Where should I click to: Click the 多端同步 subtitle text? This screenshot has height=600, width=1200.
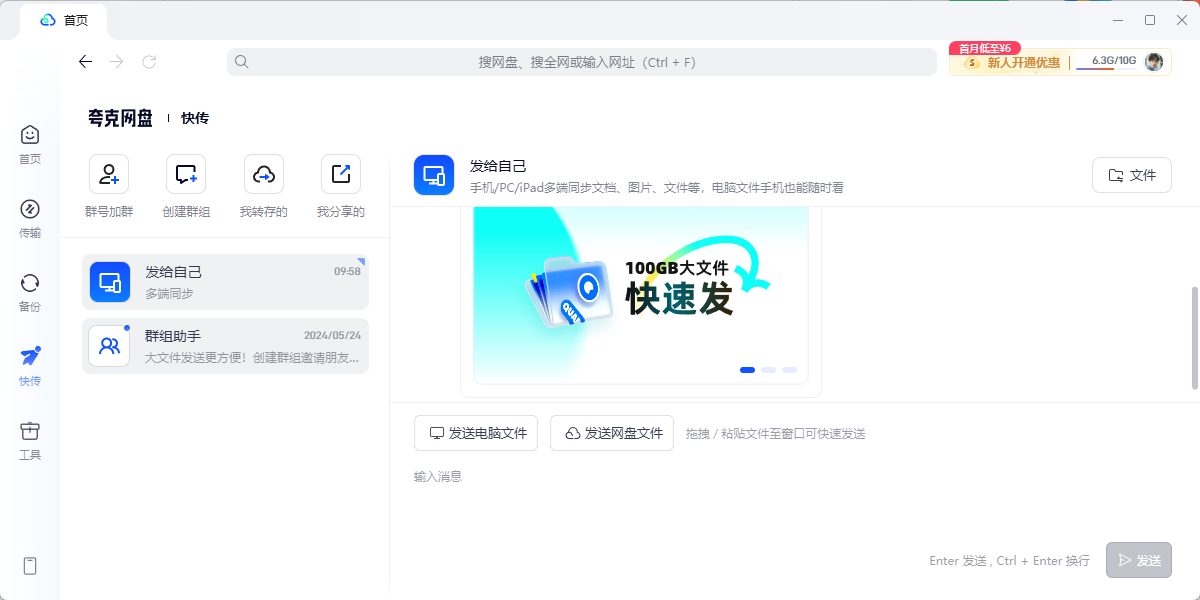pos(169,294)
